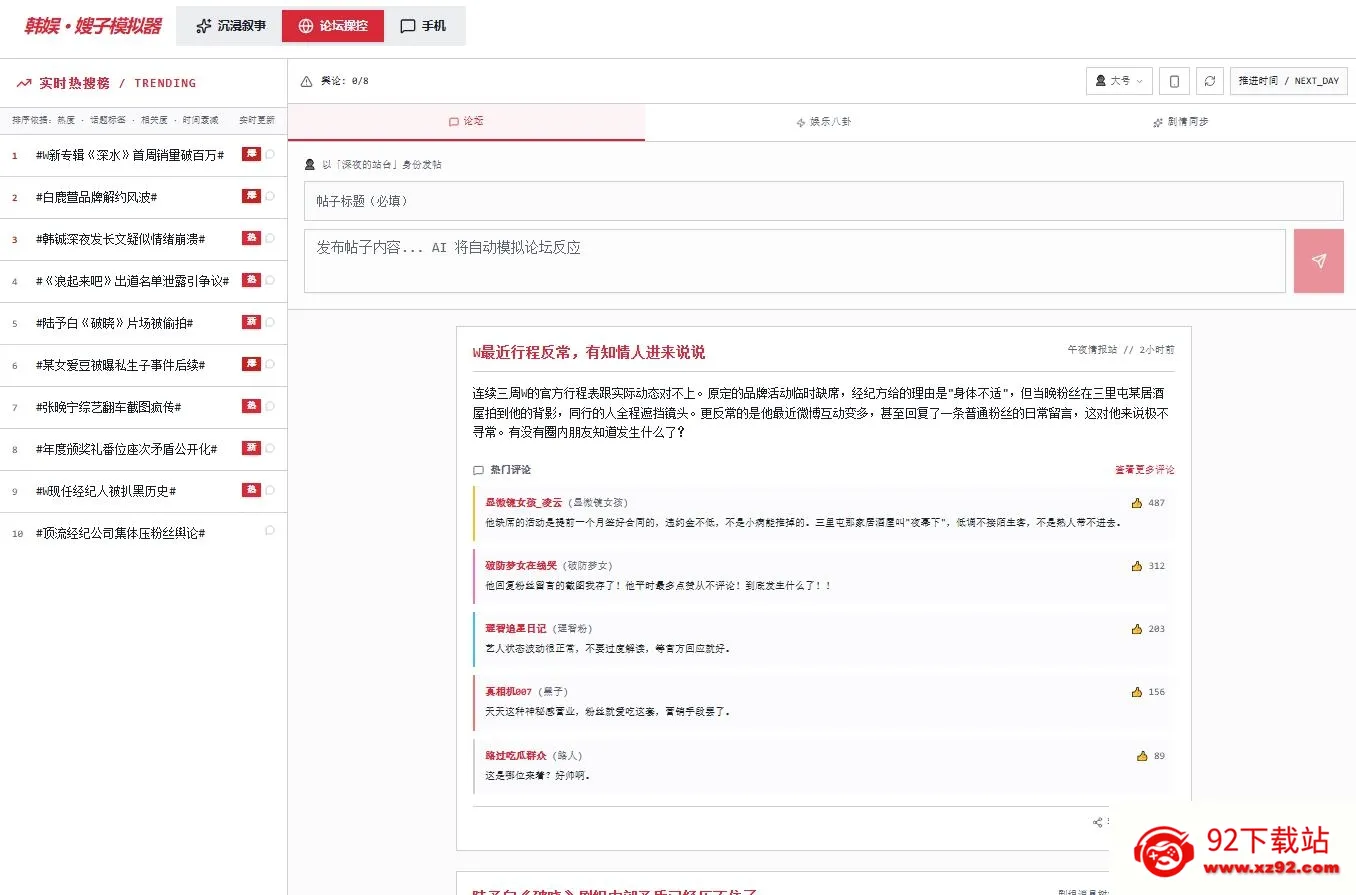
Task: Click the 实时更新 label in trending header
Action: click(x=256, y=120)
